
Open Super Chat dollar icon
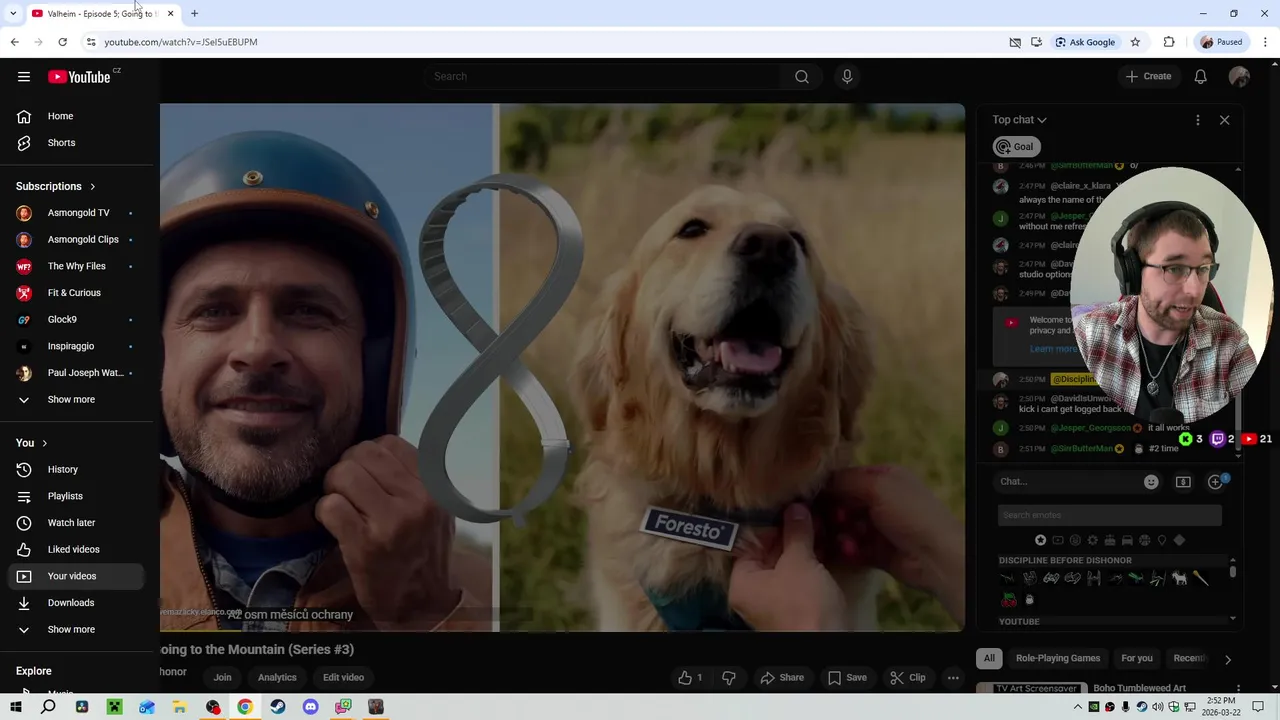pos(1183,482)
